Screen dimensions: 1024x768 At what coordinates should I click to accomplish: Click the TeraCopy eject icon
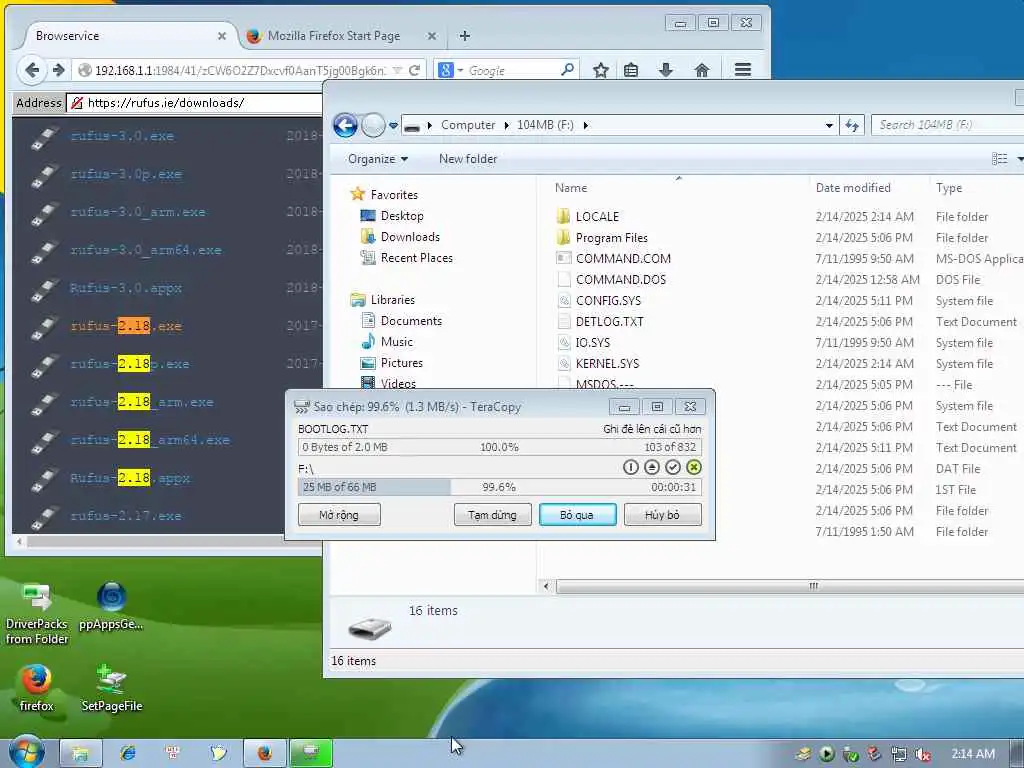tap(651, 467)
